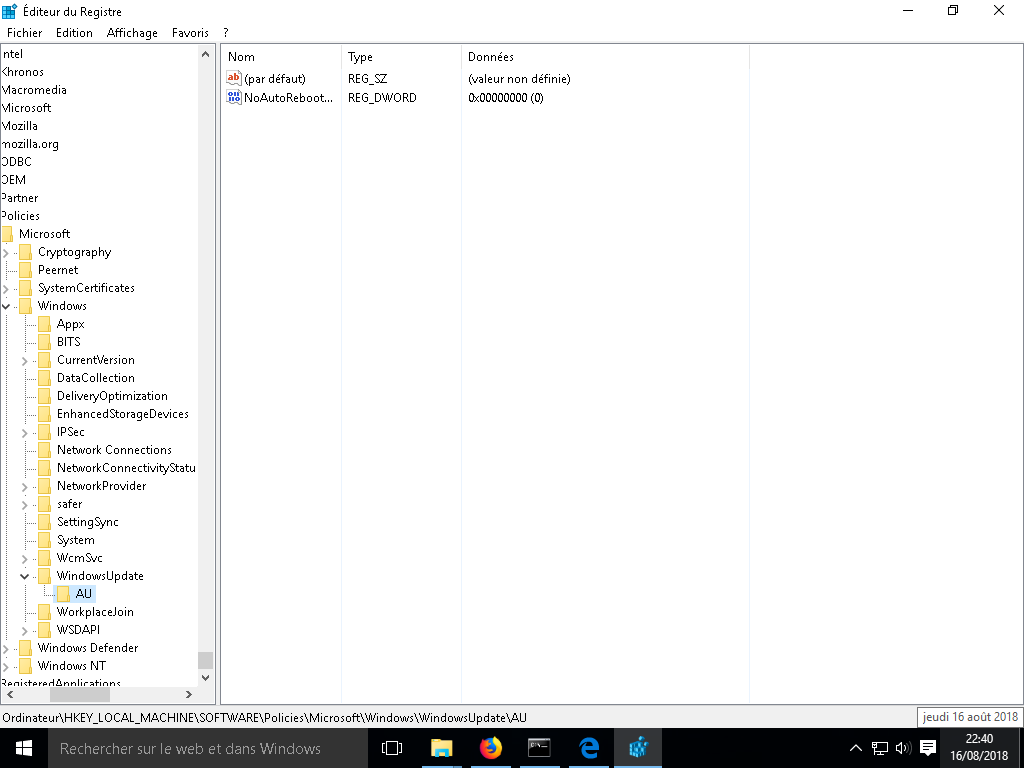Click the Policies Microsoft folder icon
Image resolution: width=1024 pixels, height=768 pixels.
(x=7, y=234)
